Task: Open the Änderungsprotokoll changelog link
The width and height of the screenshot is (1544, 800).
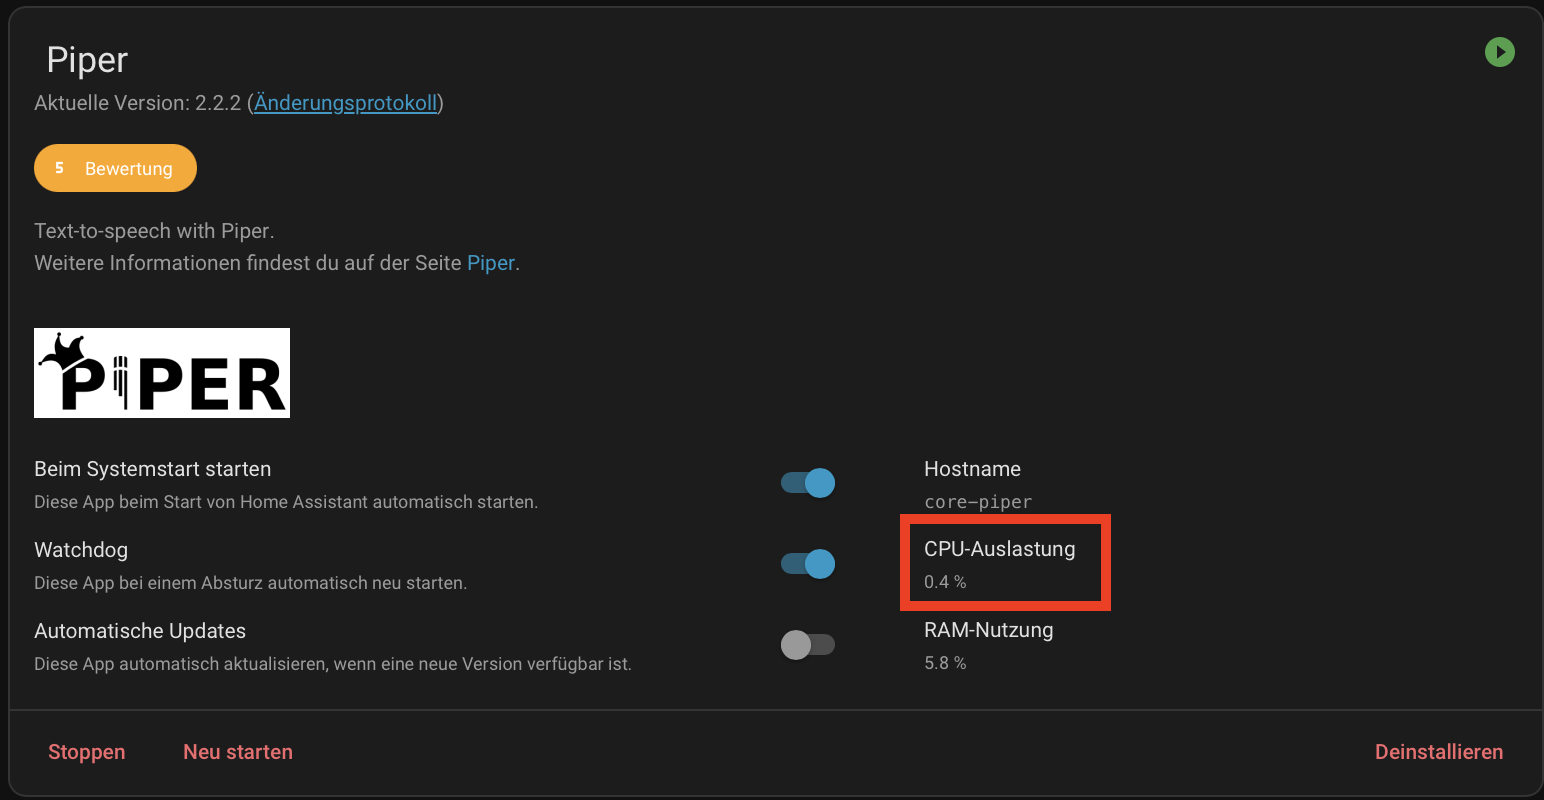Action: tap(345, 103)
